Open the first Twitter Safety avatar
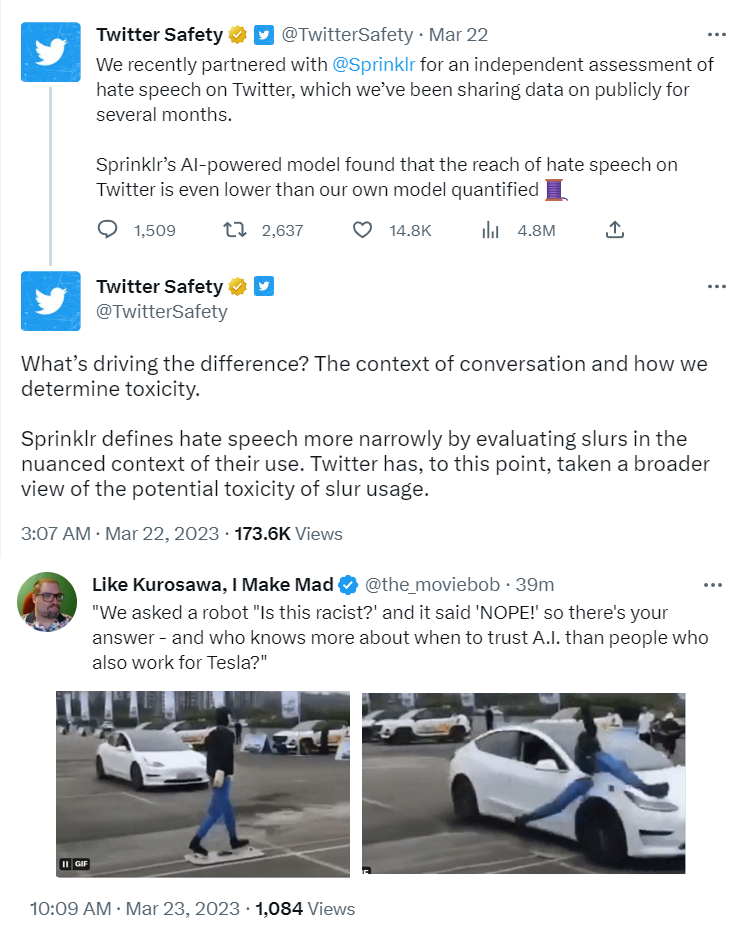Image resolution: width=734 pixels, height=931 pixels. pyautogui.click(x=50, y=51)
